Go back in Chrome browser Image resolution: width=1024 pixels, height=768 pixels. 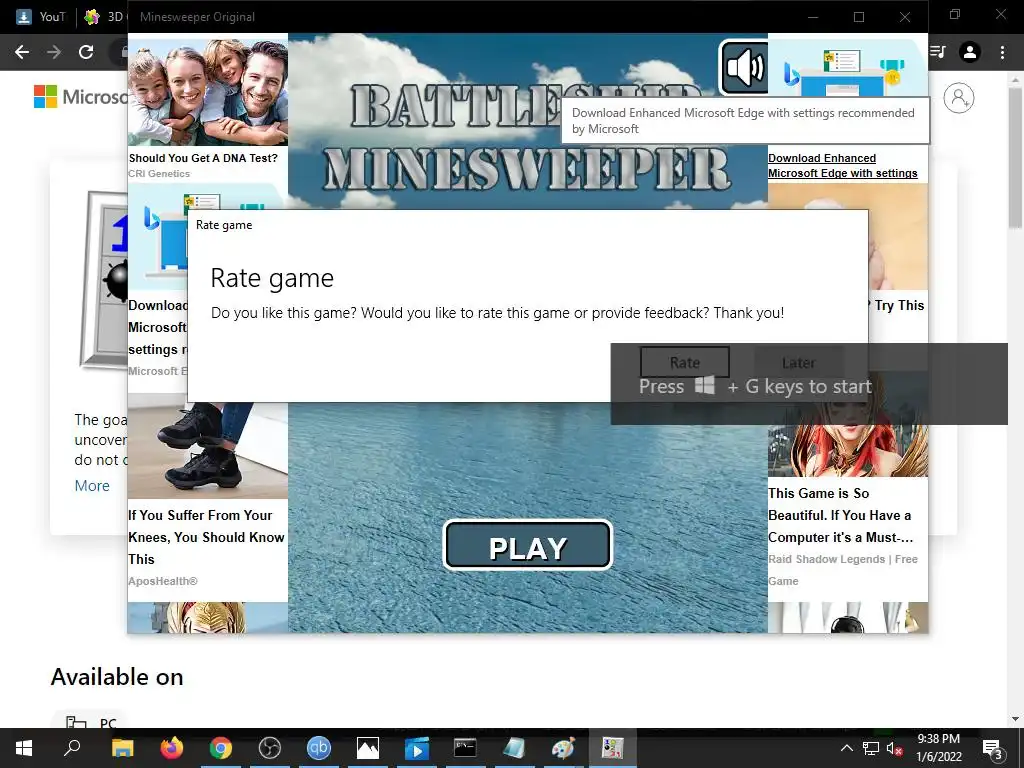click(22, 52)
